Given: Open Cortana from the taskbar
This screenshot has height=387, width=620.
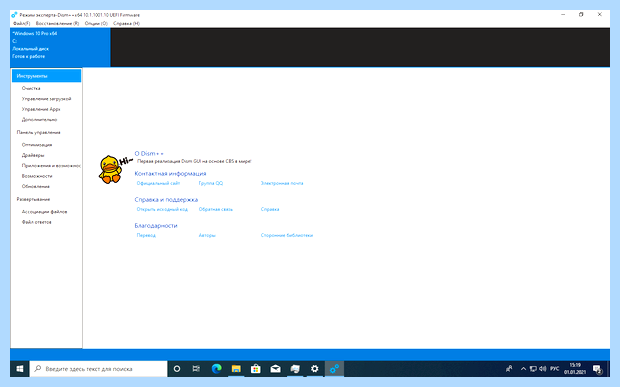Looking at the screenshot, I should coord(177,369).
